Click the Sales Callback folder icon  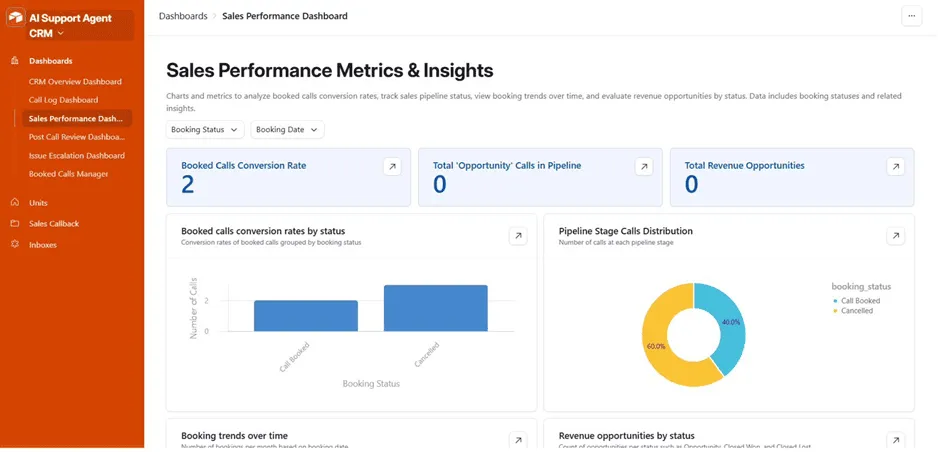[15, 224]
